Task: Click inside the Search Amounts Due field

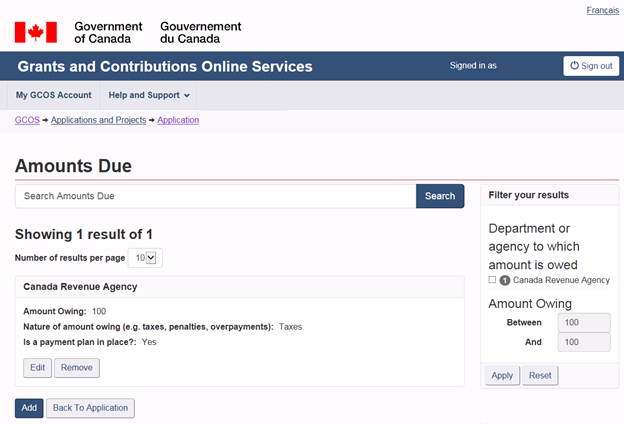Action: point(215,196)
